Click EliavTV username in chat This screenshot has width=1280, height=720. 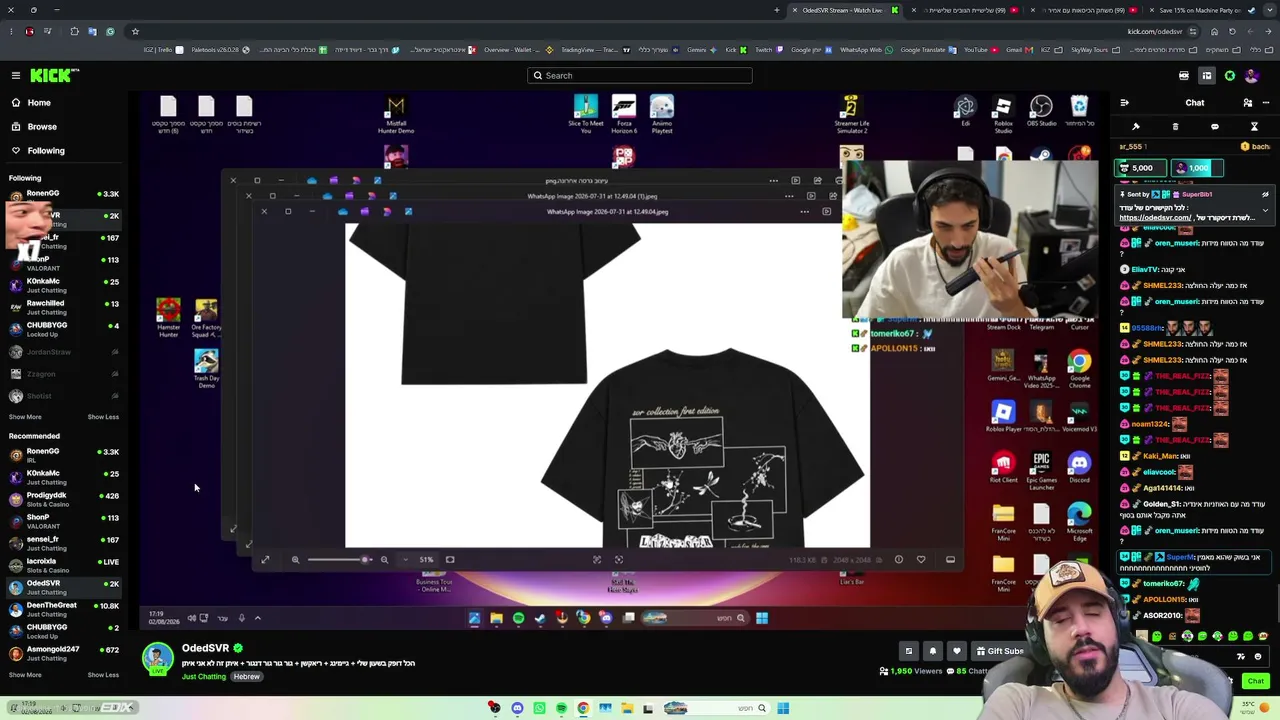tap(1145, 270)
